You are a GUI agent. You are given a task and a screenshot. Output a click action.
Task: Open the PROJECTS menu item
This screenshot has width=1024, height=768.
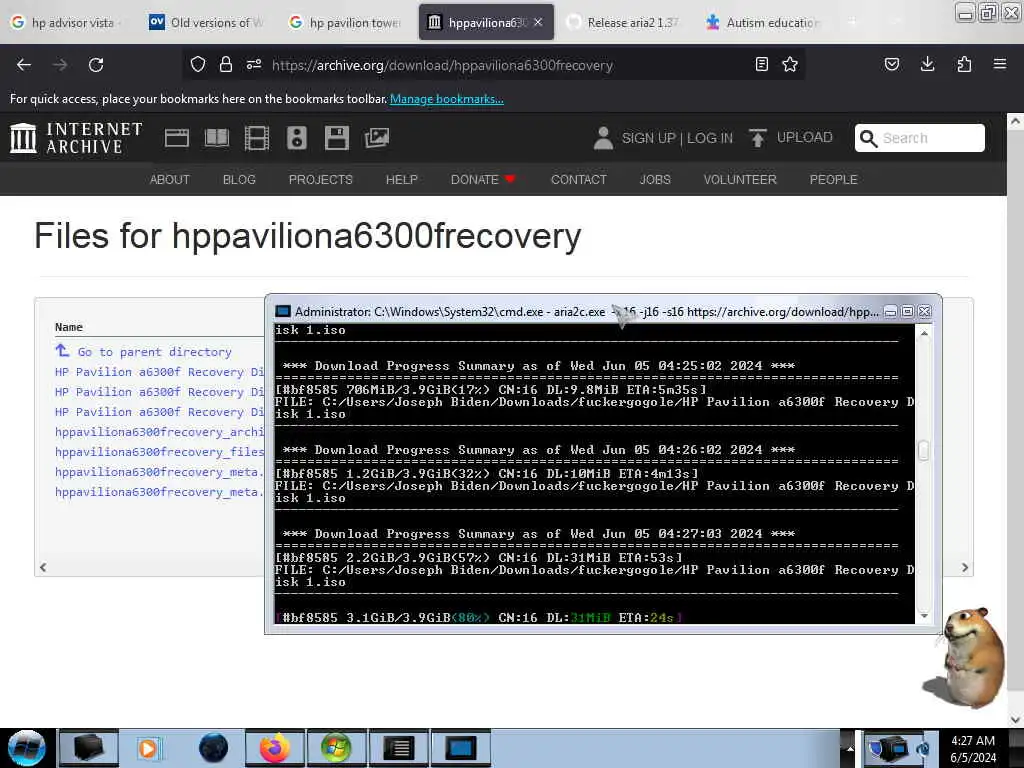(x=321, y=180)
